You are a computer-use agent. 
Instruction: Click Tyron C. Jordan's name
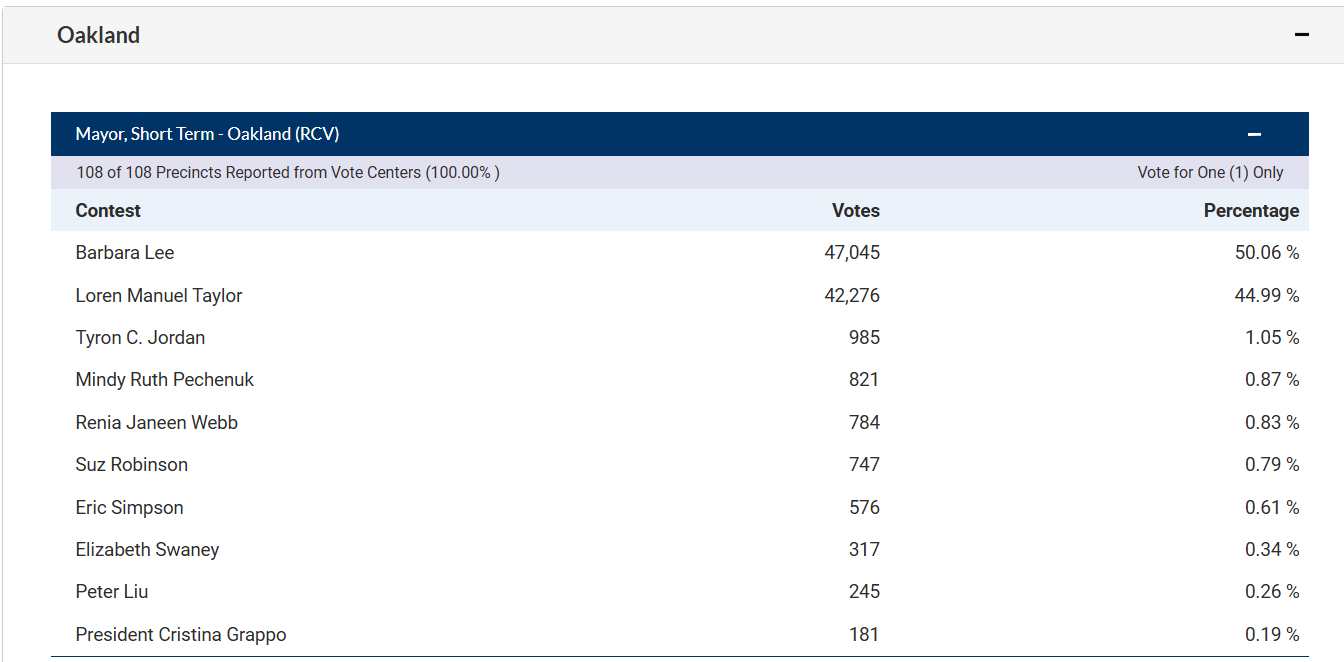pos(140,338)
